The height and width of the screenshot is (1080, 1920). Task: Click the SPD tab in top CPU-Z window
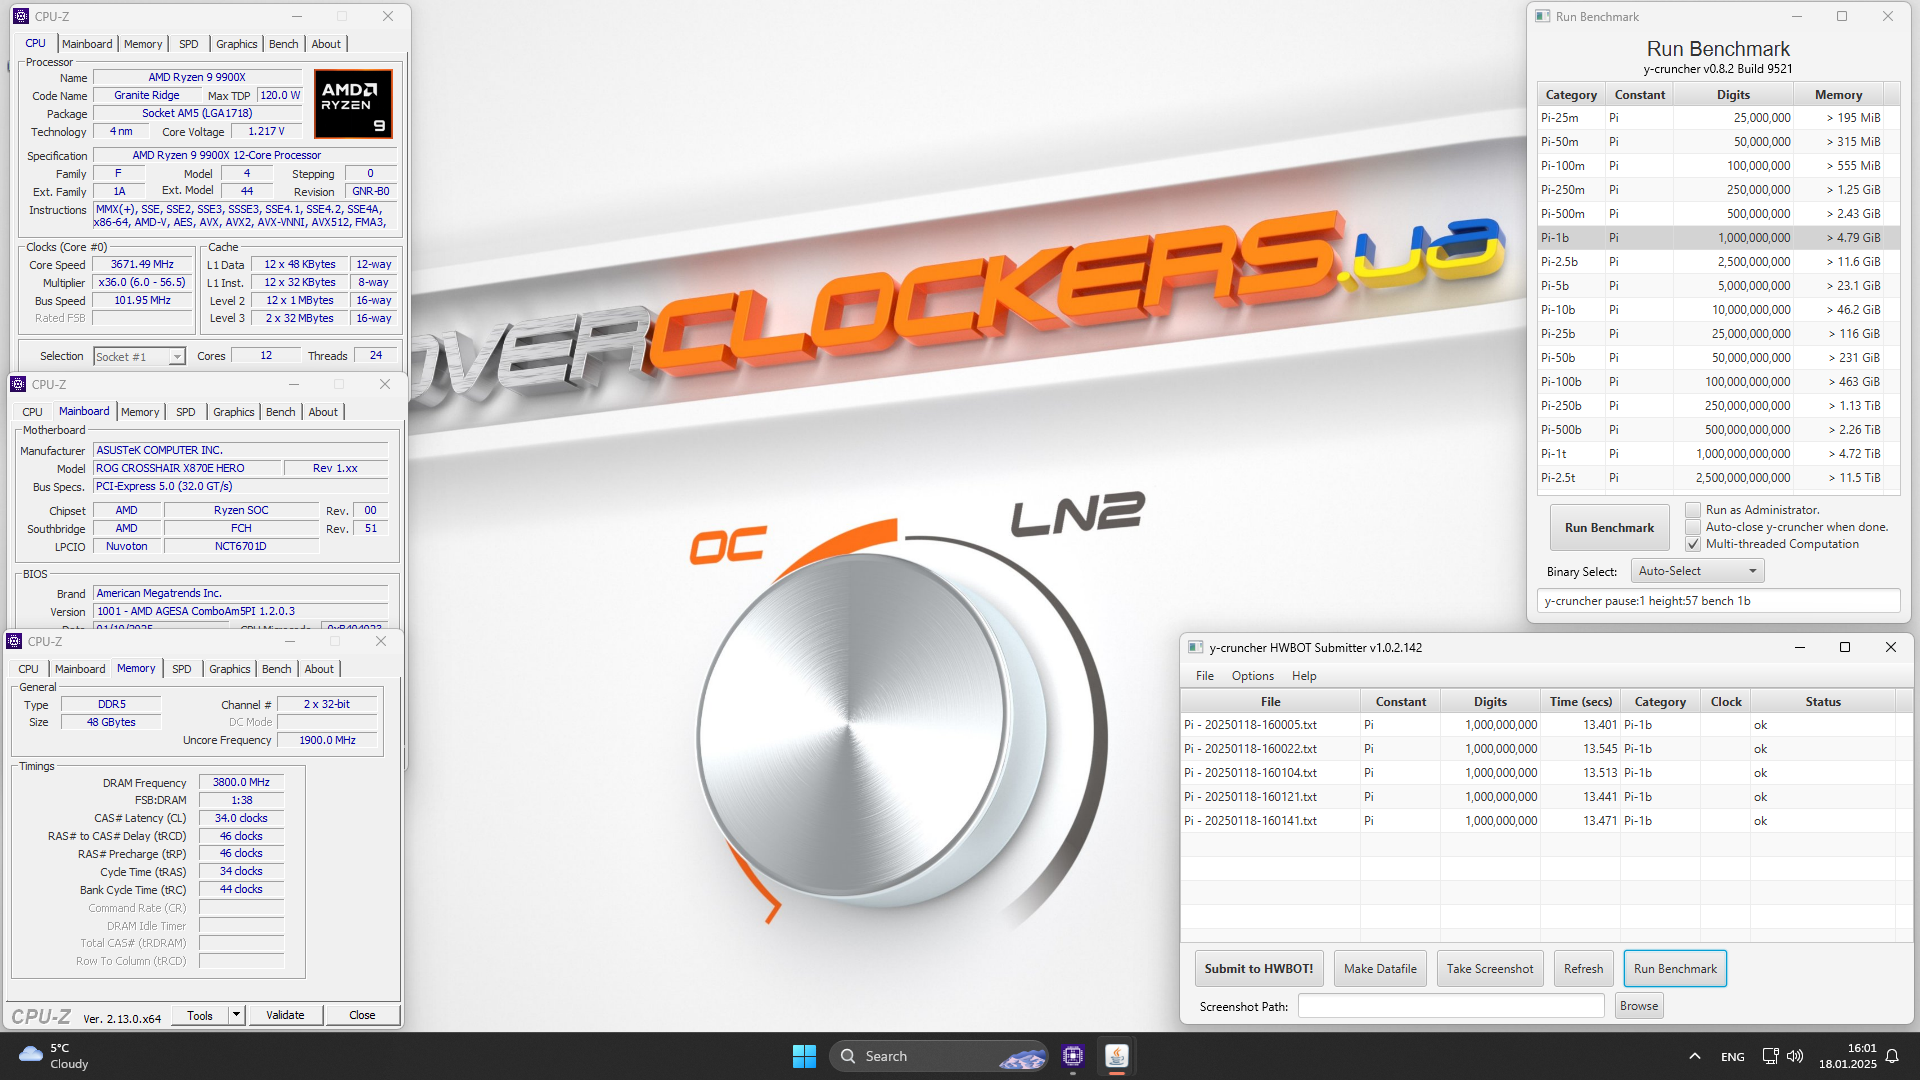(x=187, y=42)
